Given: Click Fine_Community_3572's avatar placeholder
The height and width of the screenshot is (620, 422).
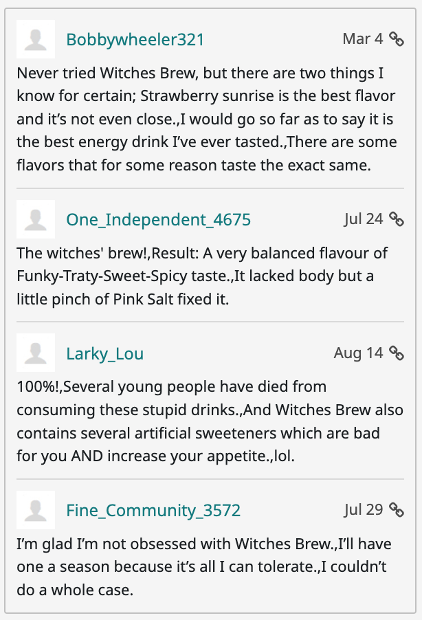Looking at the screenshot, I should (x=36, y=510).
